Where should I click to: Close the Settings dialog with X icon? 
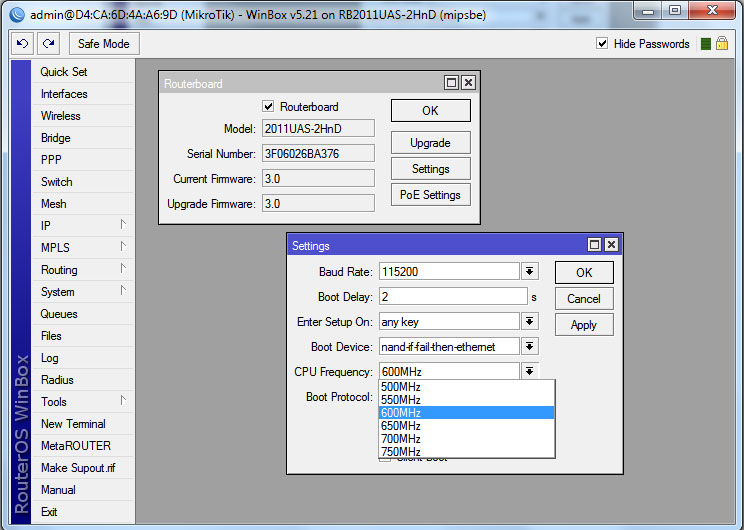coord(611,245)
